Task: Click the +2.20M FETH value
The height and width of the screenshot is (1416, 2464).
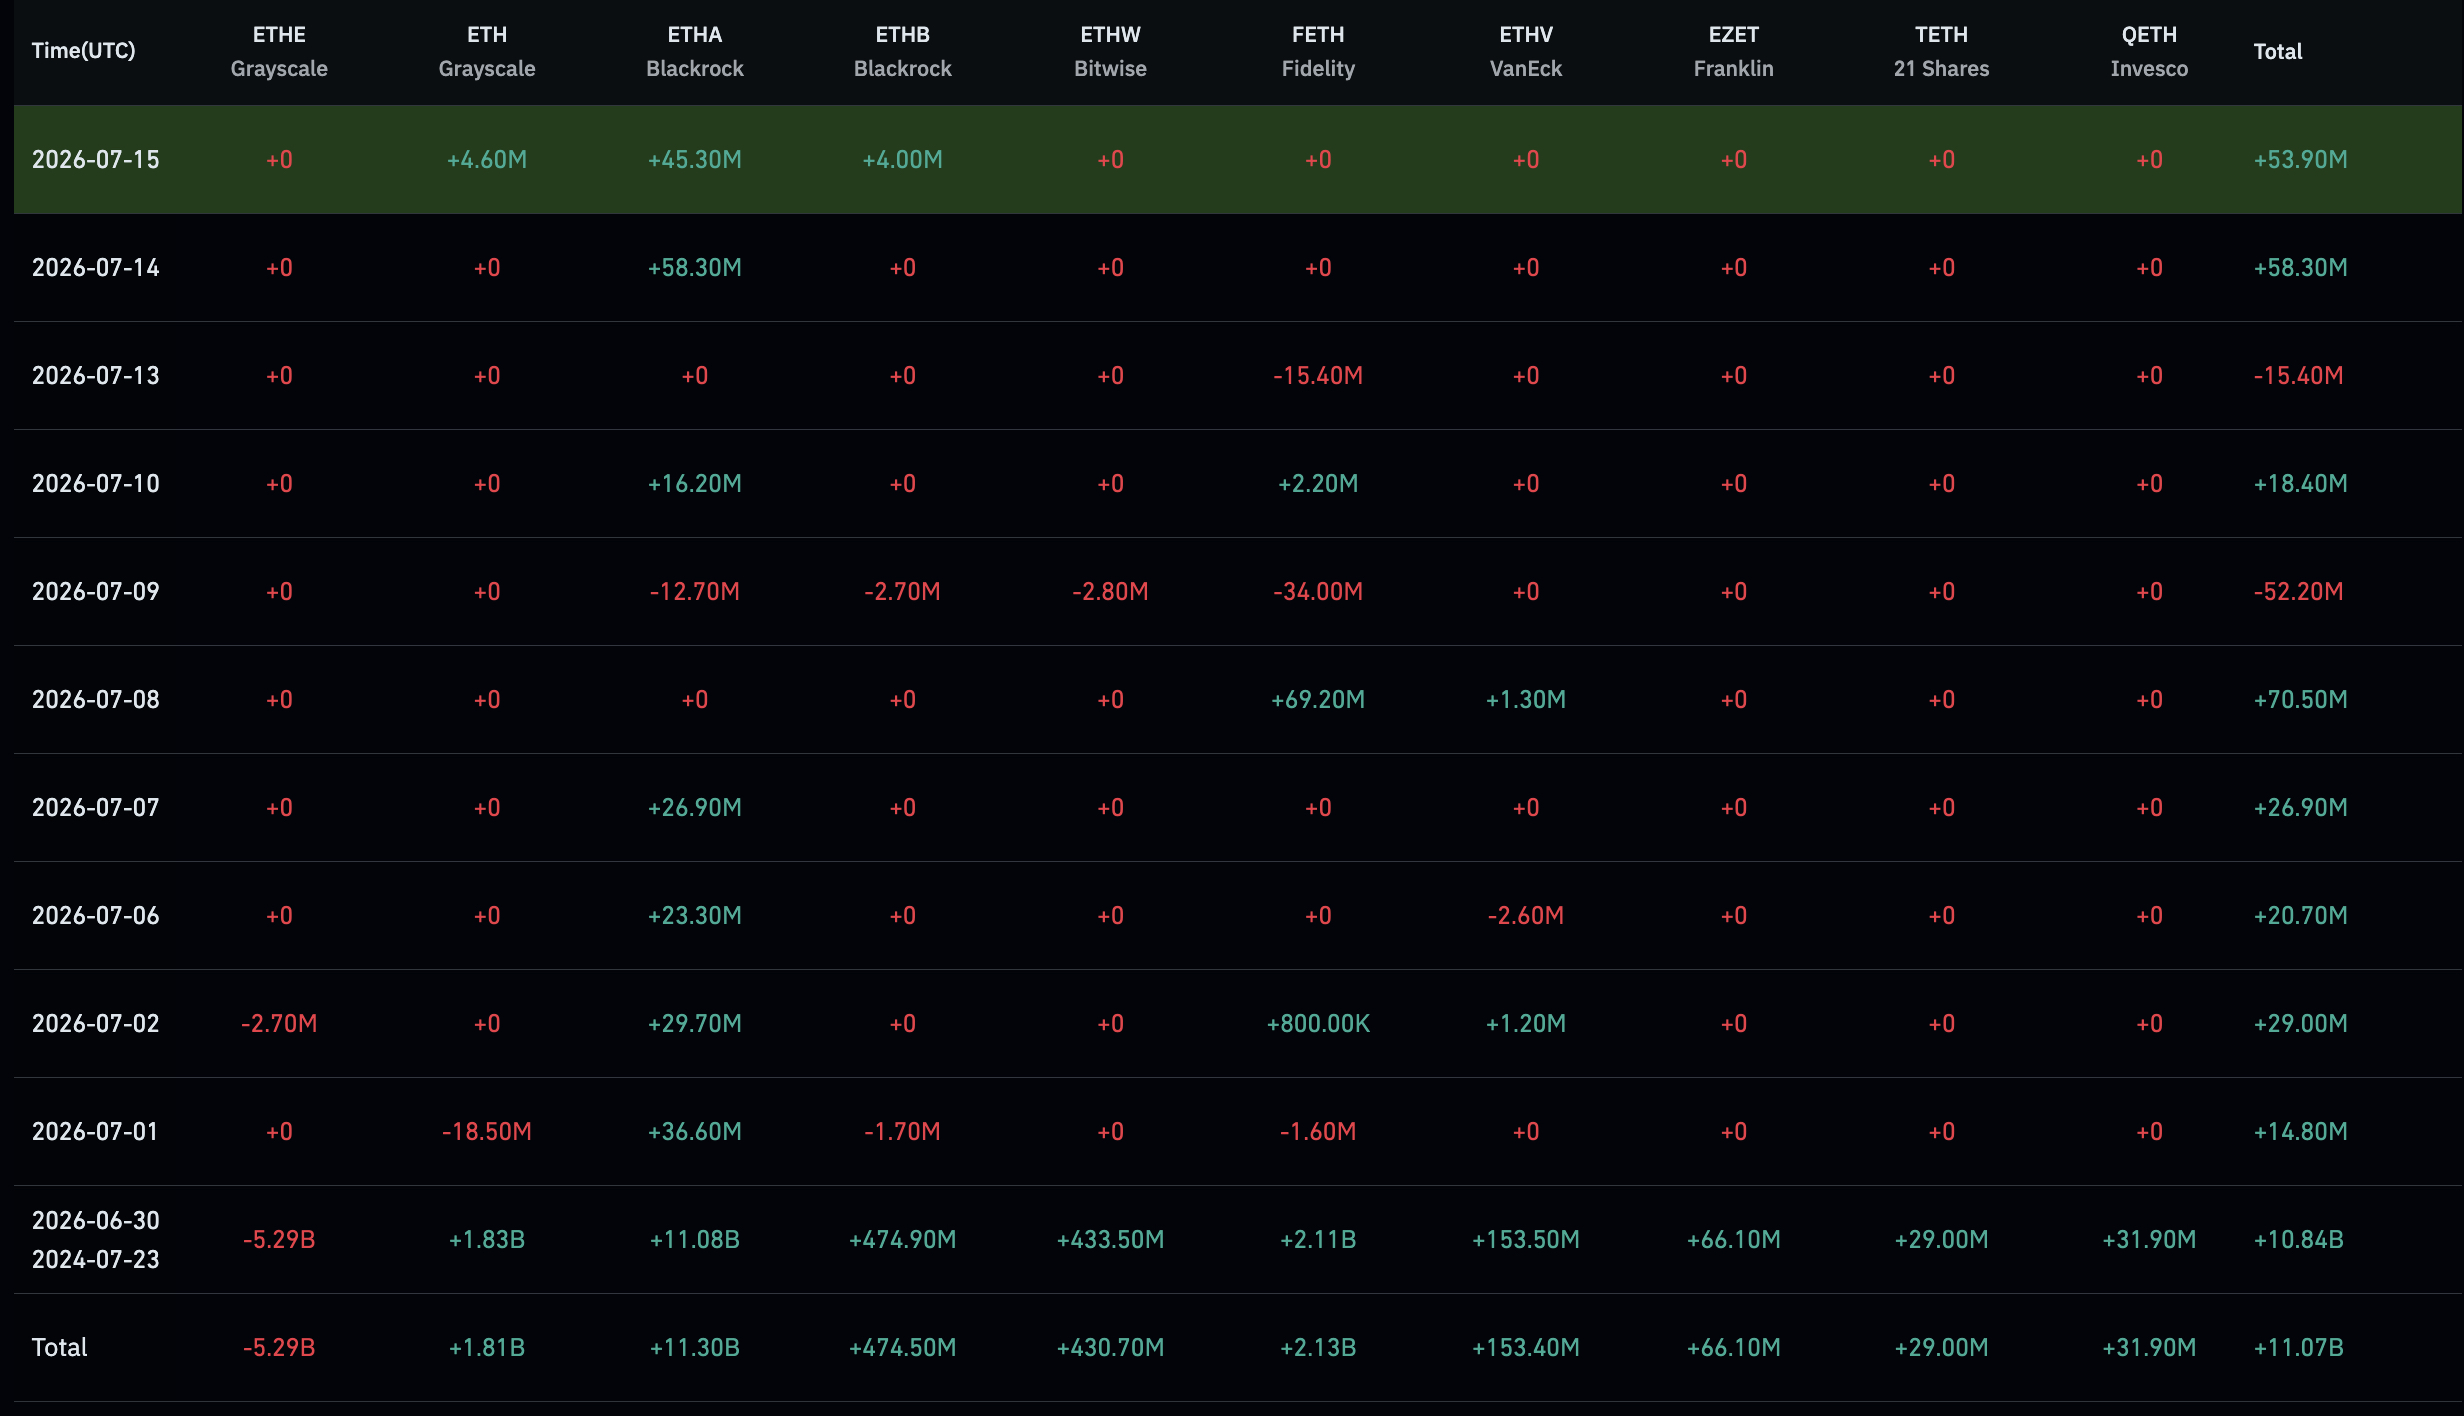Action: pos(1318,484)
